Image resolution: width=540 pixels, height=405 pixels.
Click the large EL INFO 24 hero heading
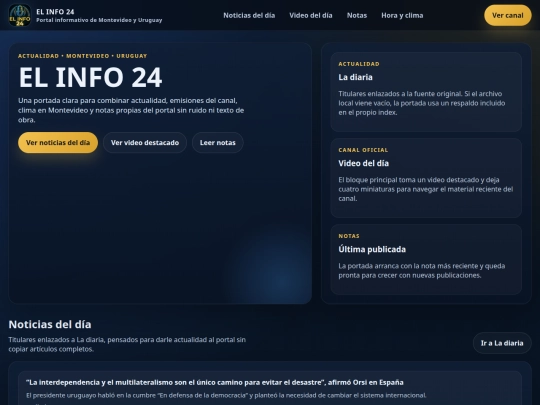pyautogui.click(x=90, y=77)
